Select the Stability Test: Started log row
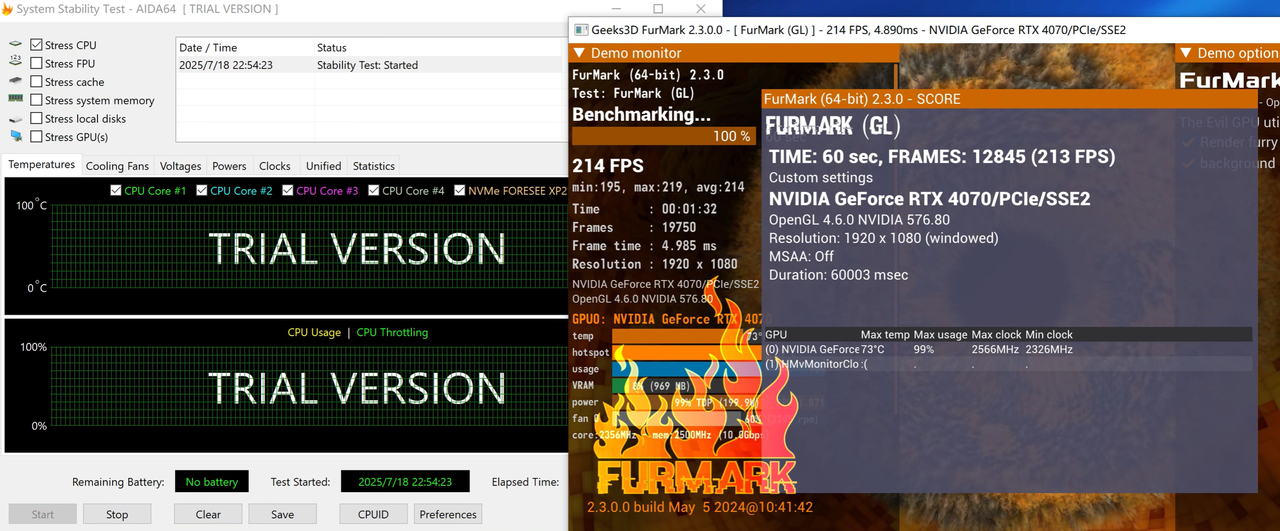Viewport: 1280px width, 531px height. [371, 65]
